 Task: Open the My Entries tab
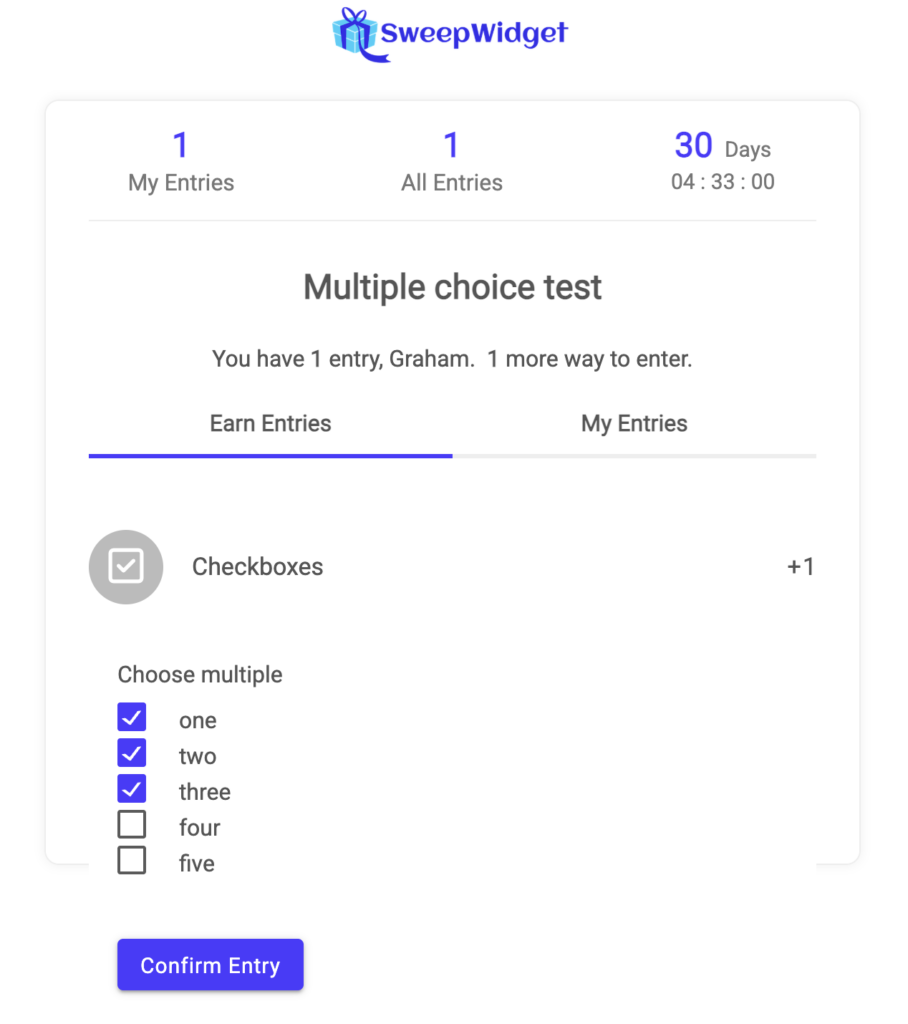coord(634,424)
